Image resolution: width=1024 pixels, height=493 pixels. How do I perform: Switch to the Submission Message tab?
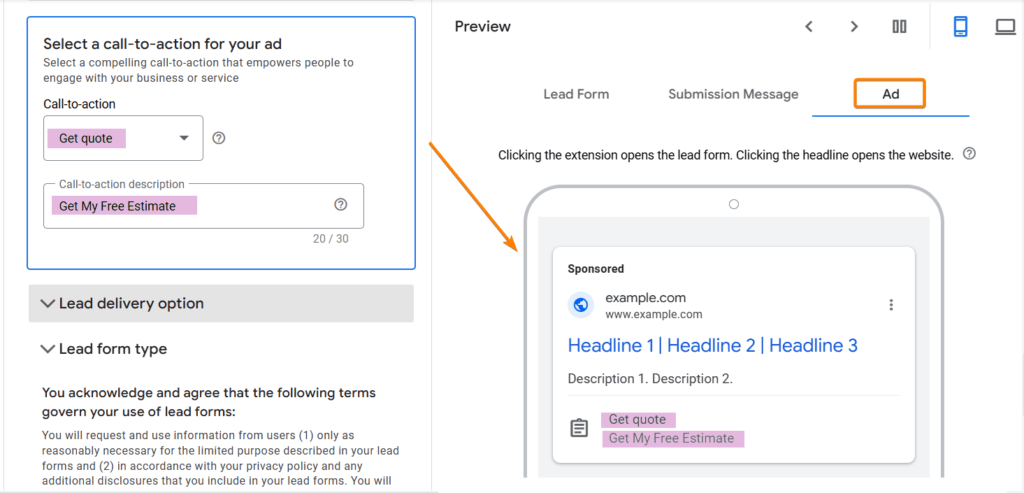point(733,94)
